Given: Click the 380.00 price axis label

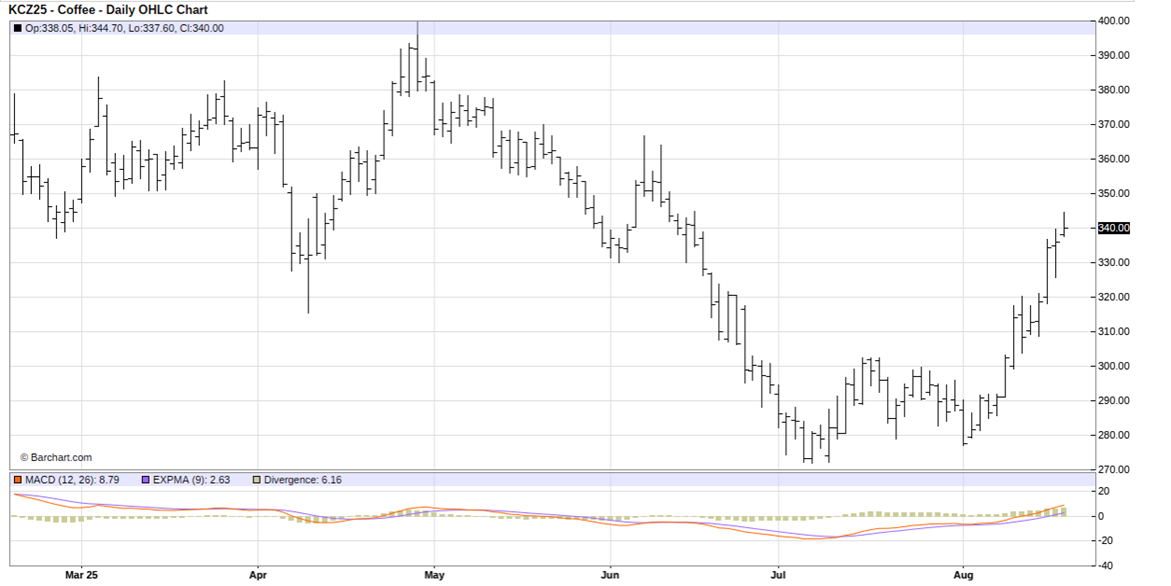Looking at the screenshot, I should click(x=1113, y=90).
